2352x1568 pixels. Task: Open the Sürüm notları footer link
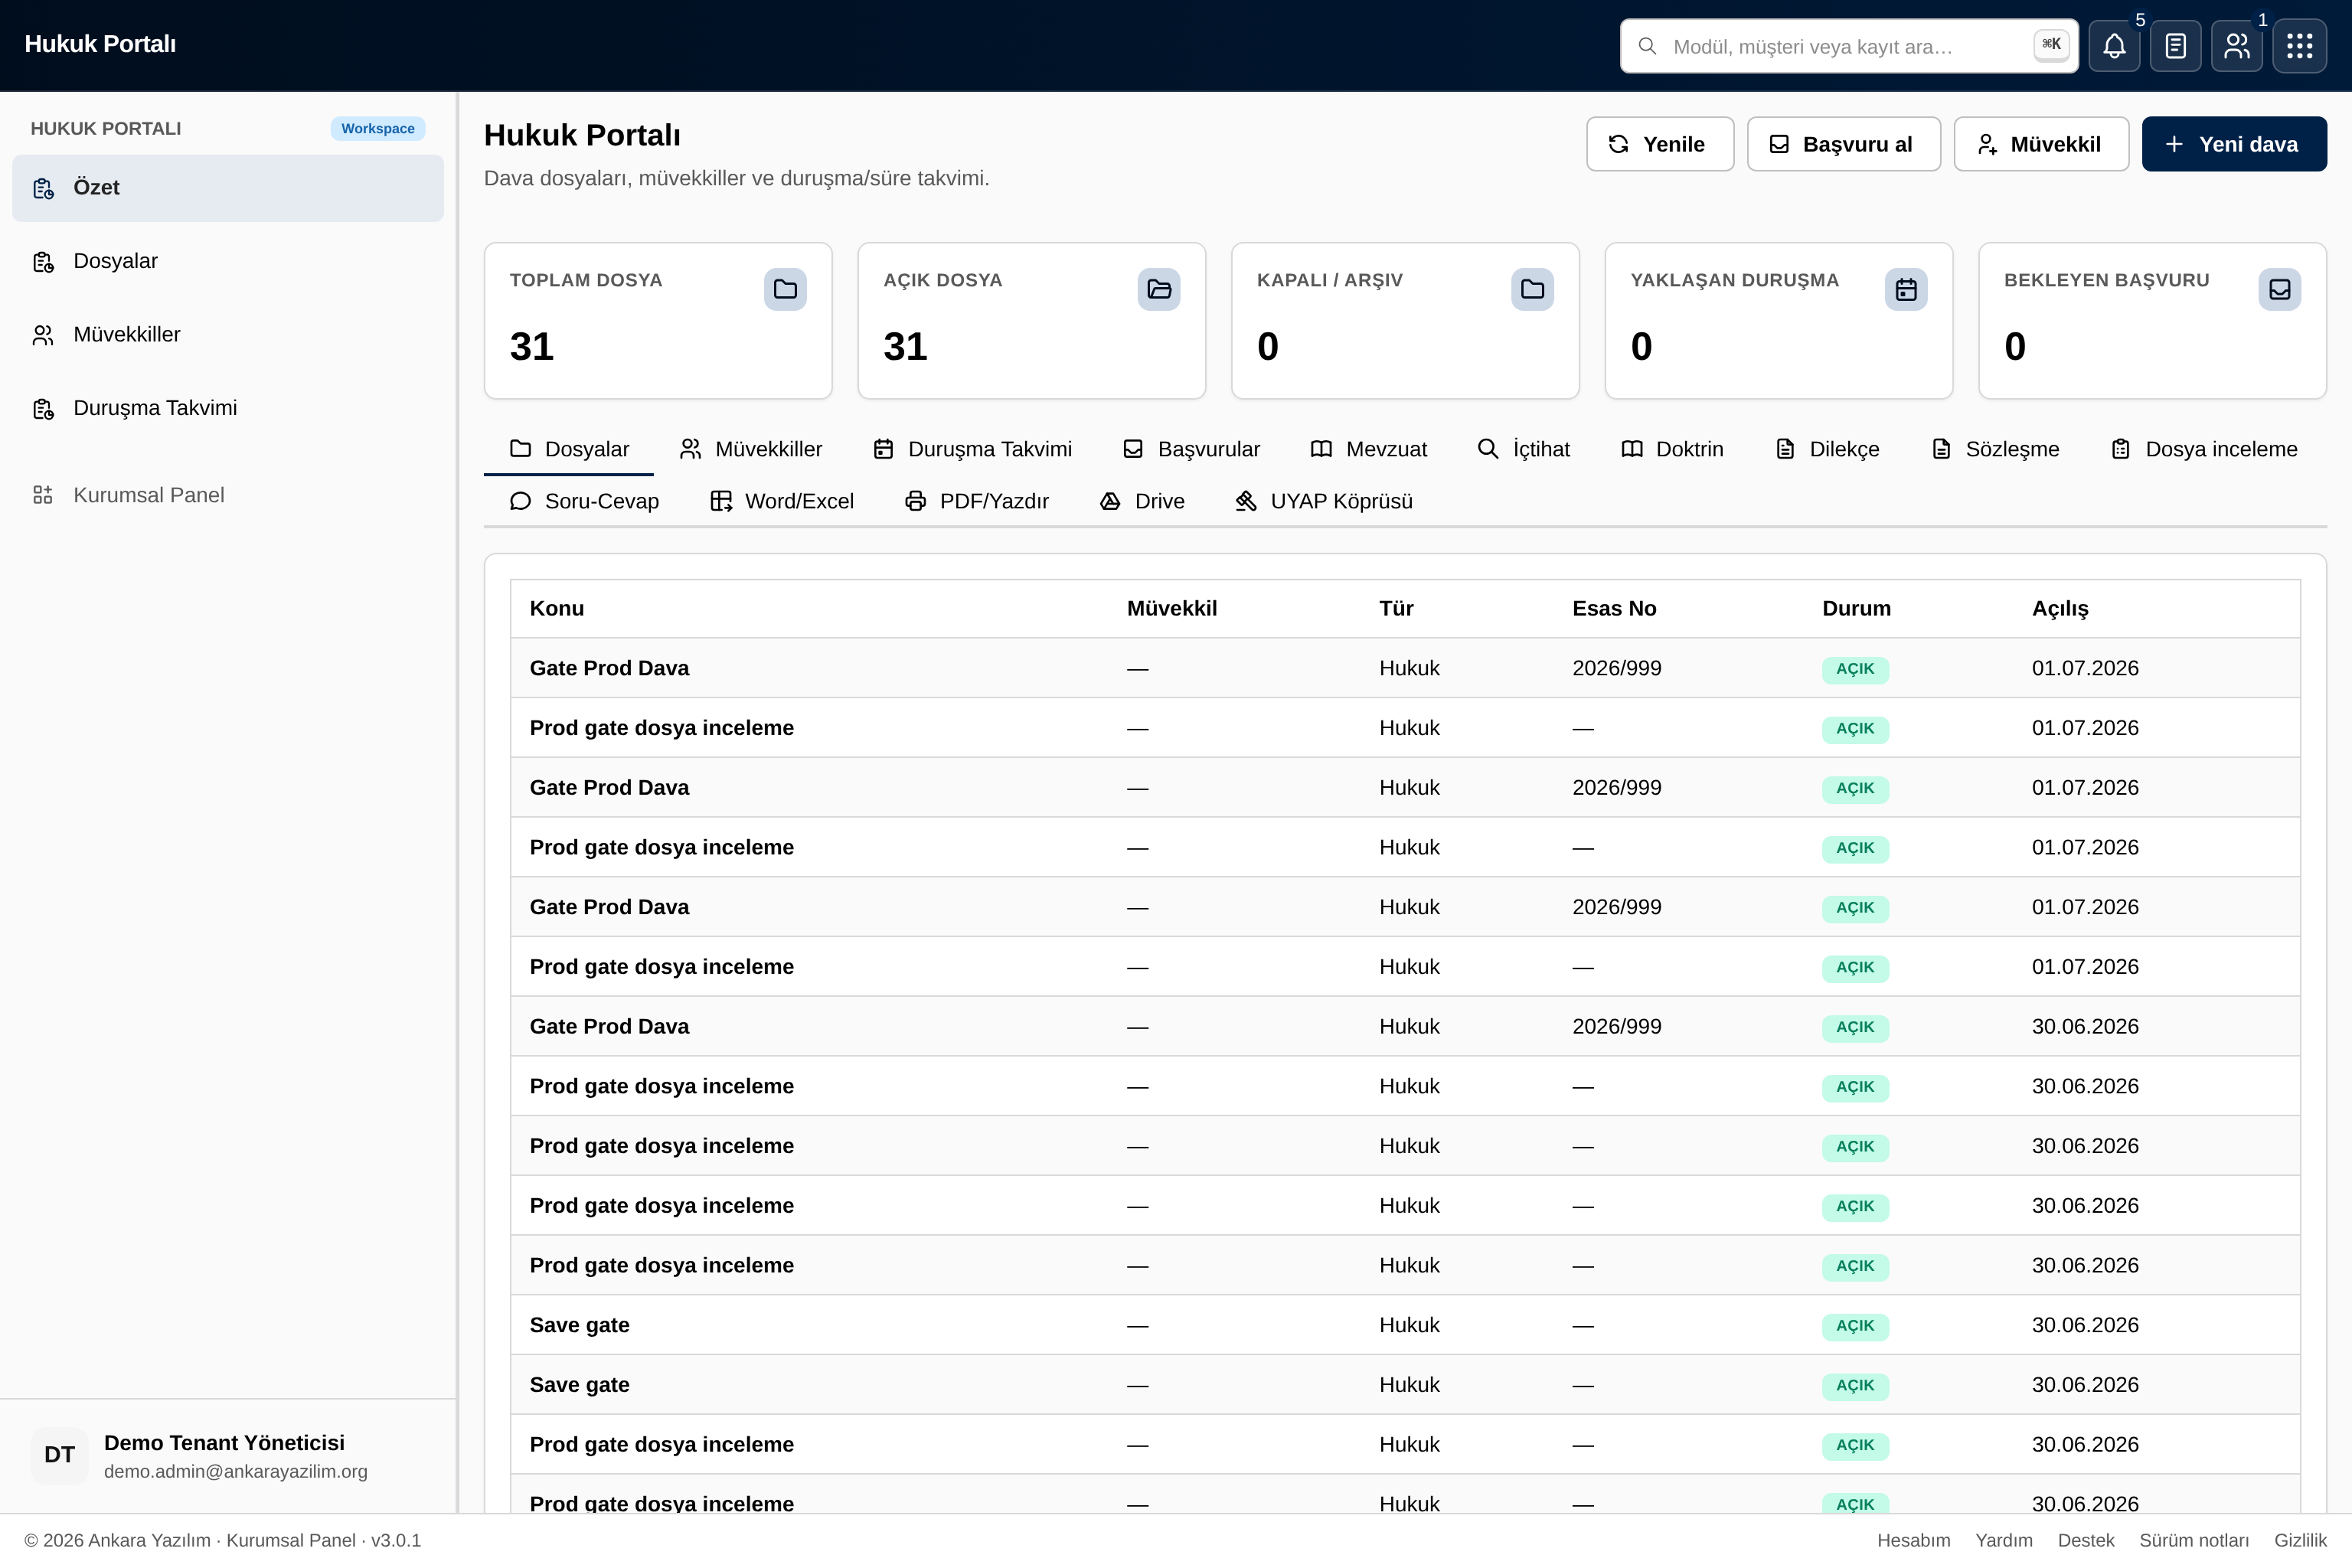coord(2194,1540)
